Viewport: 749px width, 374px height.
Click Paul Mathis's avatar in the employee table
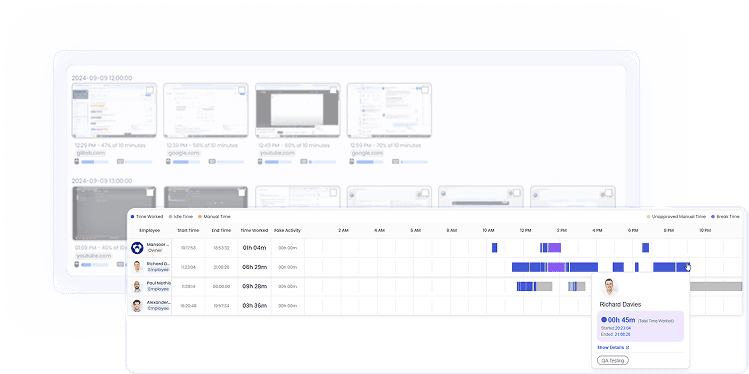click(x=137, y=287)
